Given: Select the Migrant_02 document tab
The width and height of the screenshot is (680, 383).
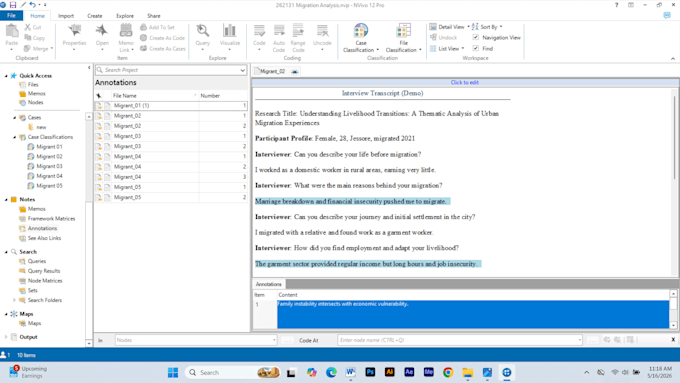Looking at the screenshot, I should (x=273, y=71).
